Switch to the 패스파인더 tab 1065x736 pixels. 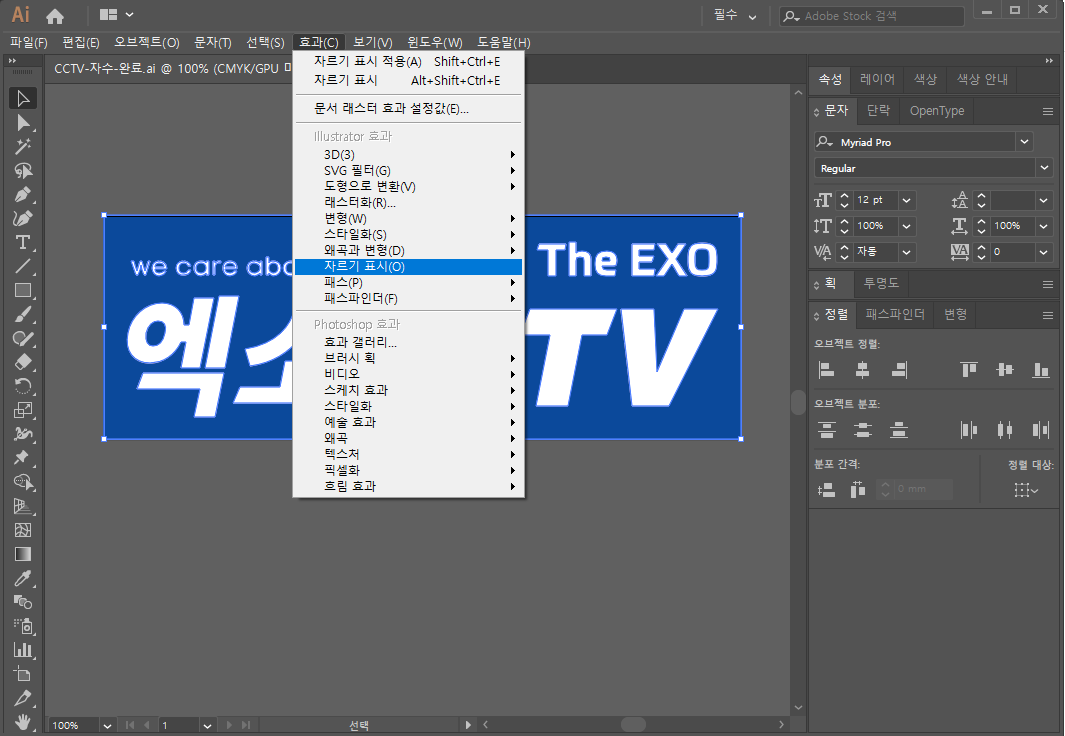click(x=895, y=314)
